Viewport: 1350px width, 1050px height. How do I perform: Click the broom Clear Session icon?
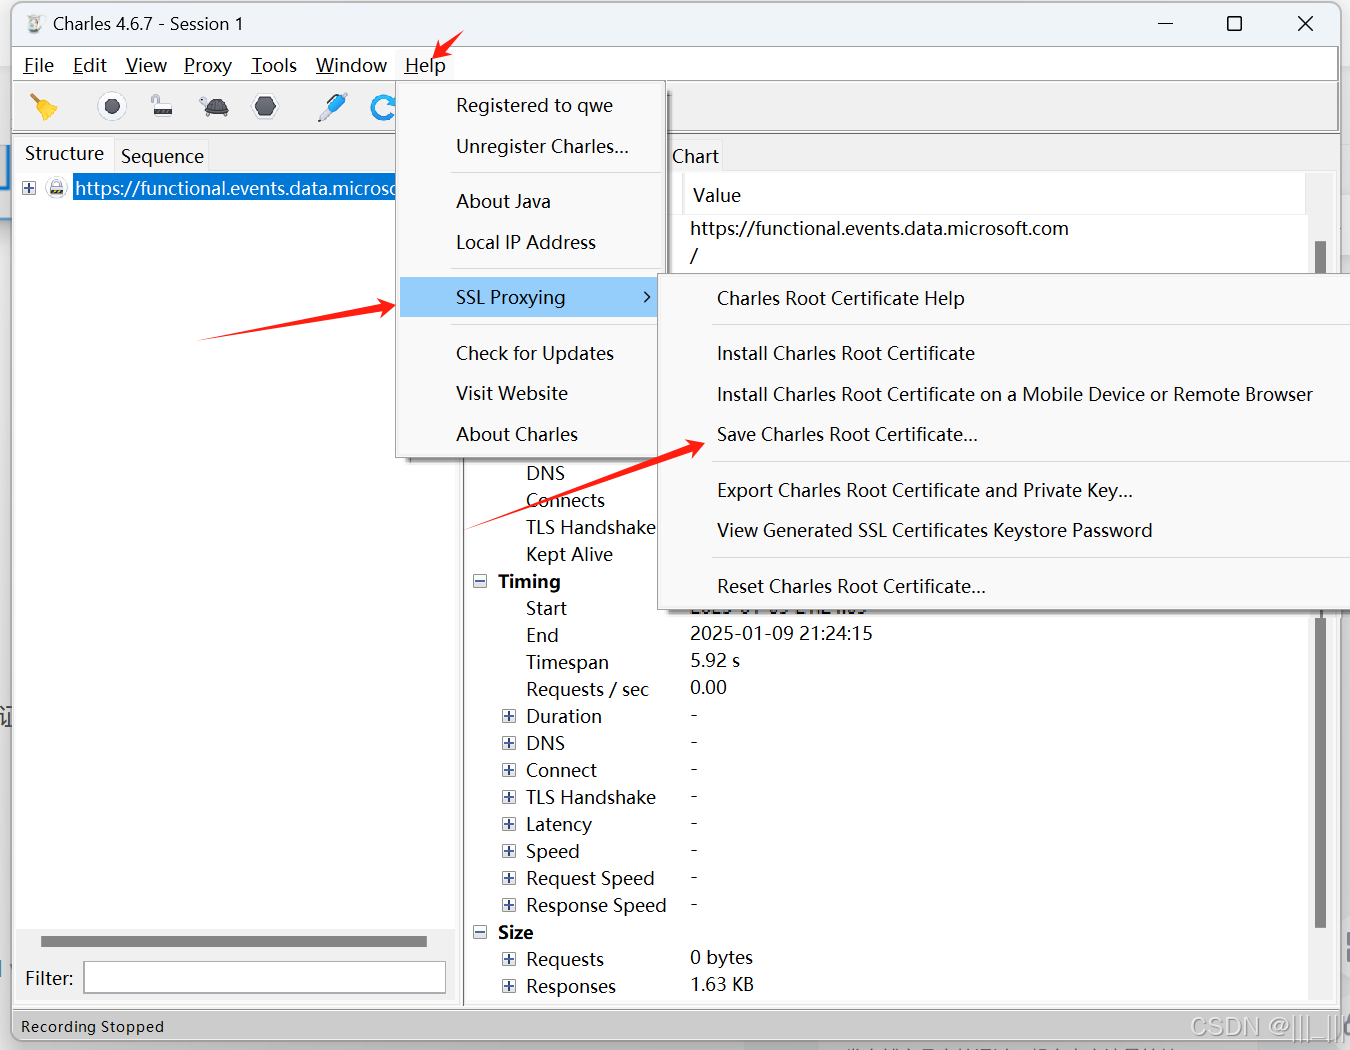[44, 106]
